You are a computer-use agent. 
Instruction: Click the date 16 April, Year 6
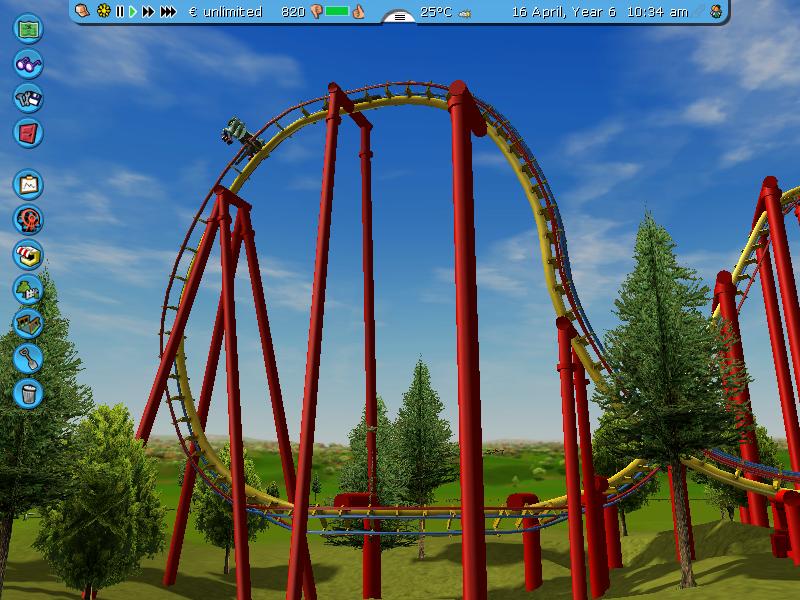564,12
